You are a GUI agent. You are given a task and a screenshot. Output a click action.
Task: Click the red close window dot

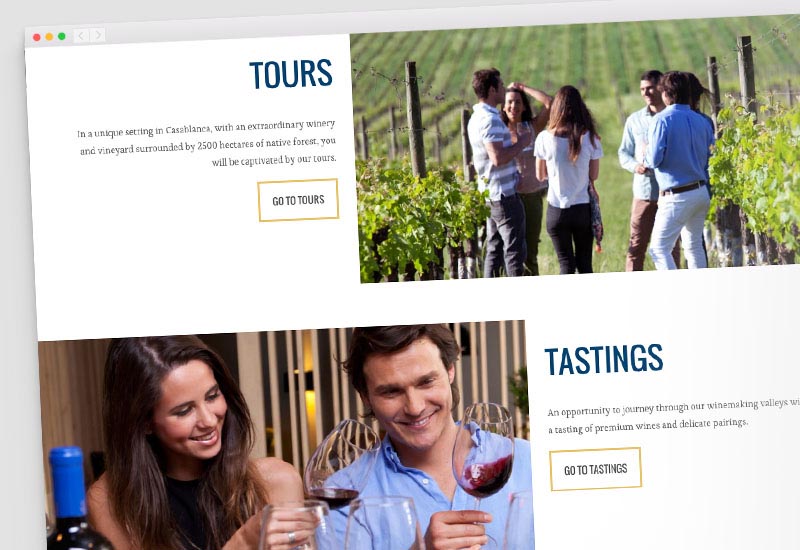(x=37, y=37)
